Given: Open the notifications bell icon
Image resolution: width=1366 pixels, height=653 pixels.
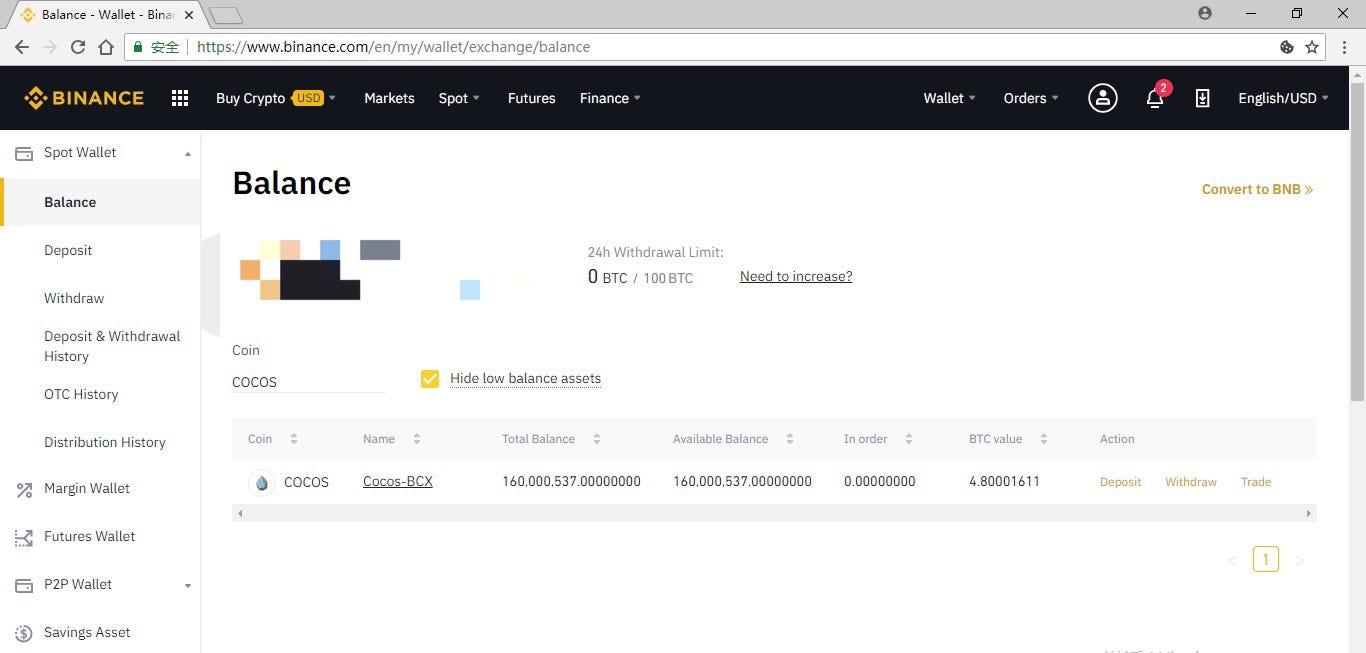Looking at the screenshot, I should tap(1155, 98).
